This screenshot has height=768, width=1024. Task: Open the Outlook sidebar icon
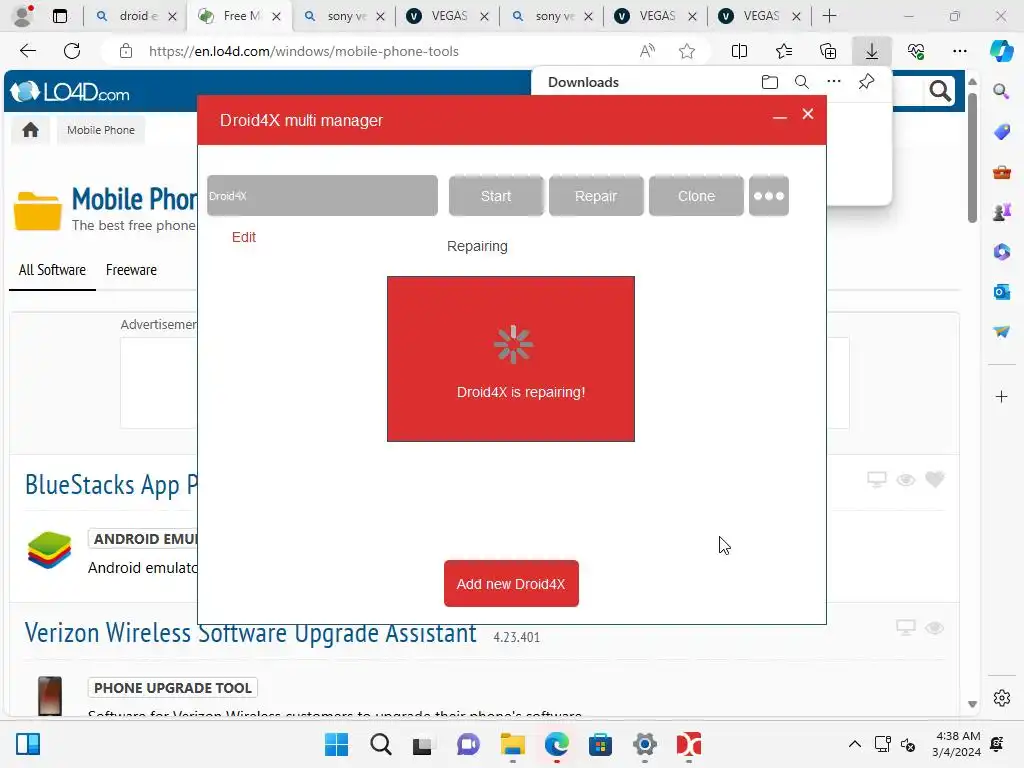(1001, 292)
